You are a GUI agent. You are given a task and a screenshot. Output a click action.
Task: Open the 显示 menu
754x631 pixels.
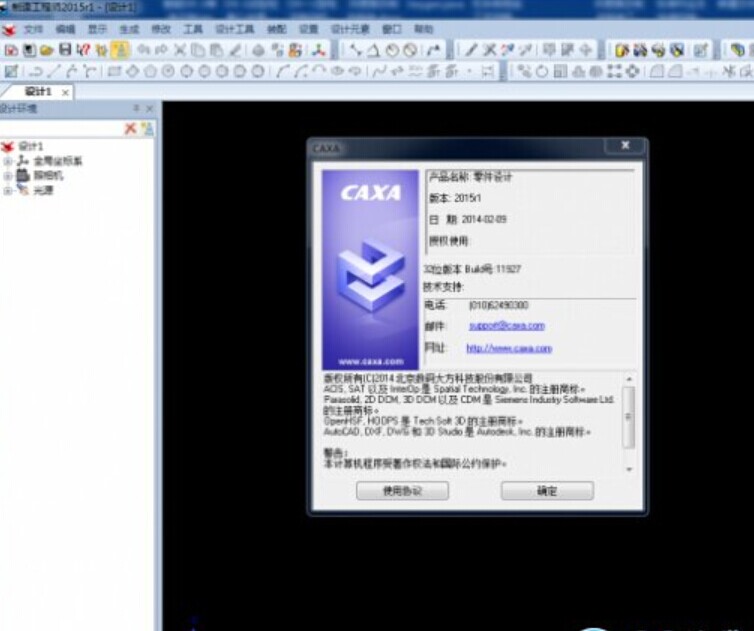(x=97, y=29)
